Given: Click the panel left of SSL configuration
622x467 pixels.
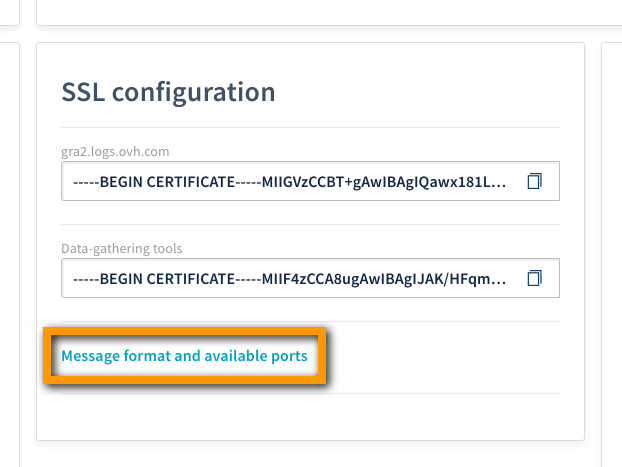Looking at the screenshot, I should pyautogui.click(x=8, y=250).
